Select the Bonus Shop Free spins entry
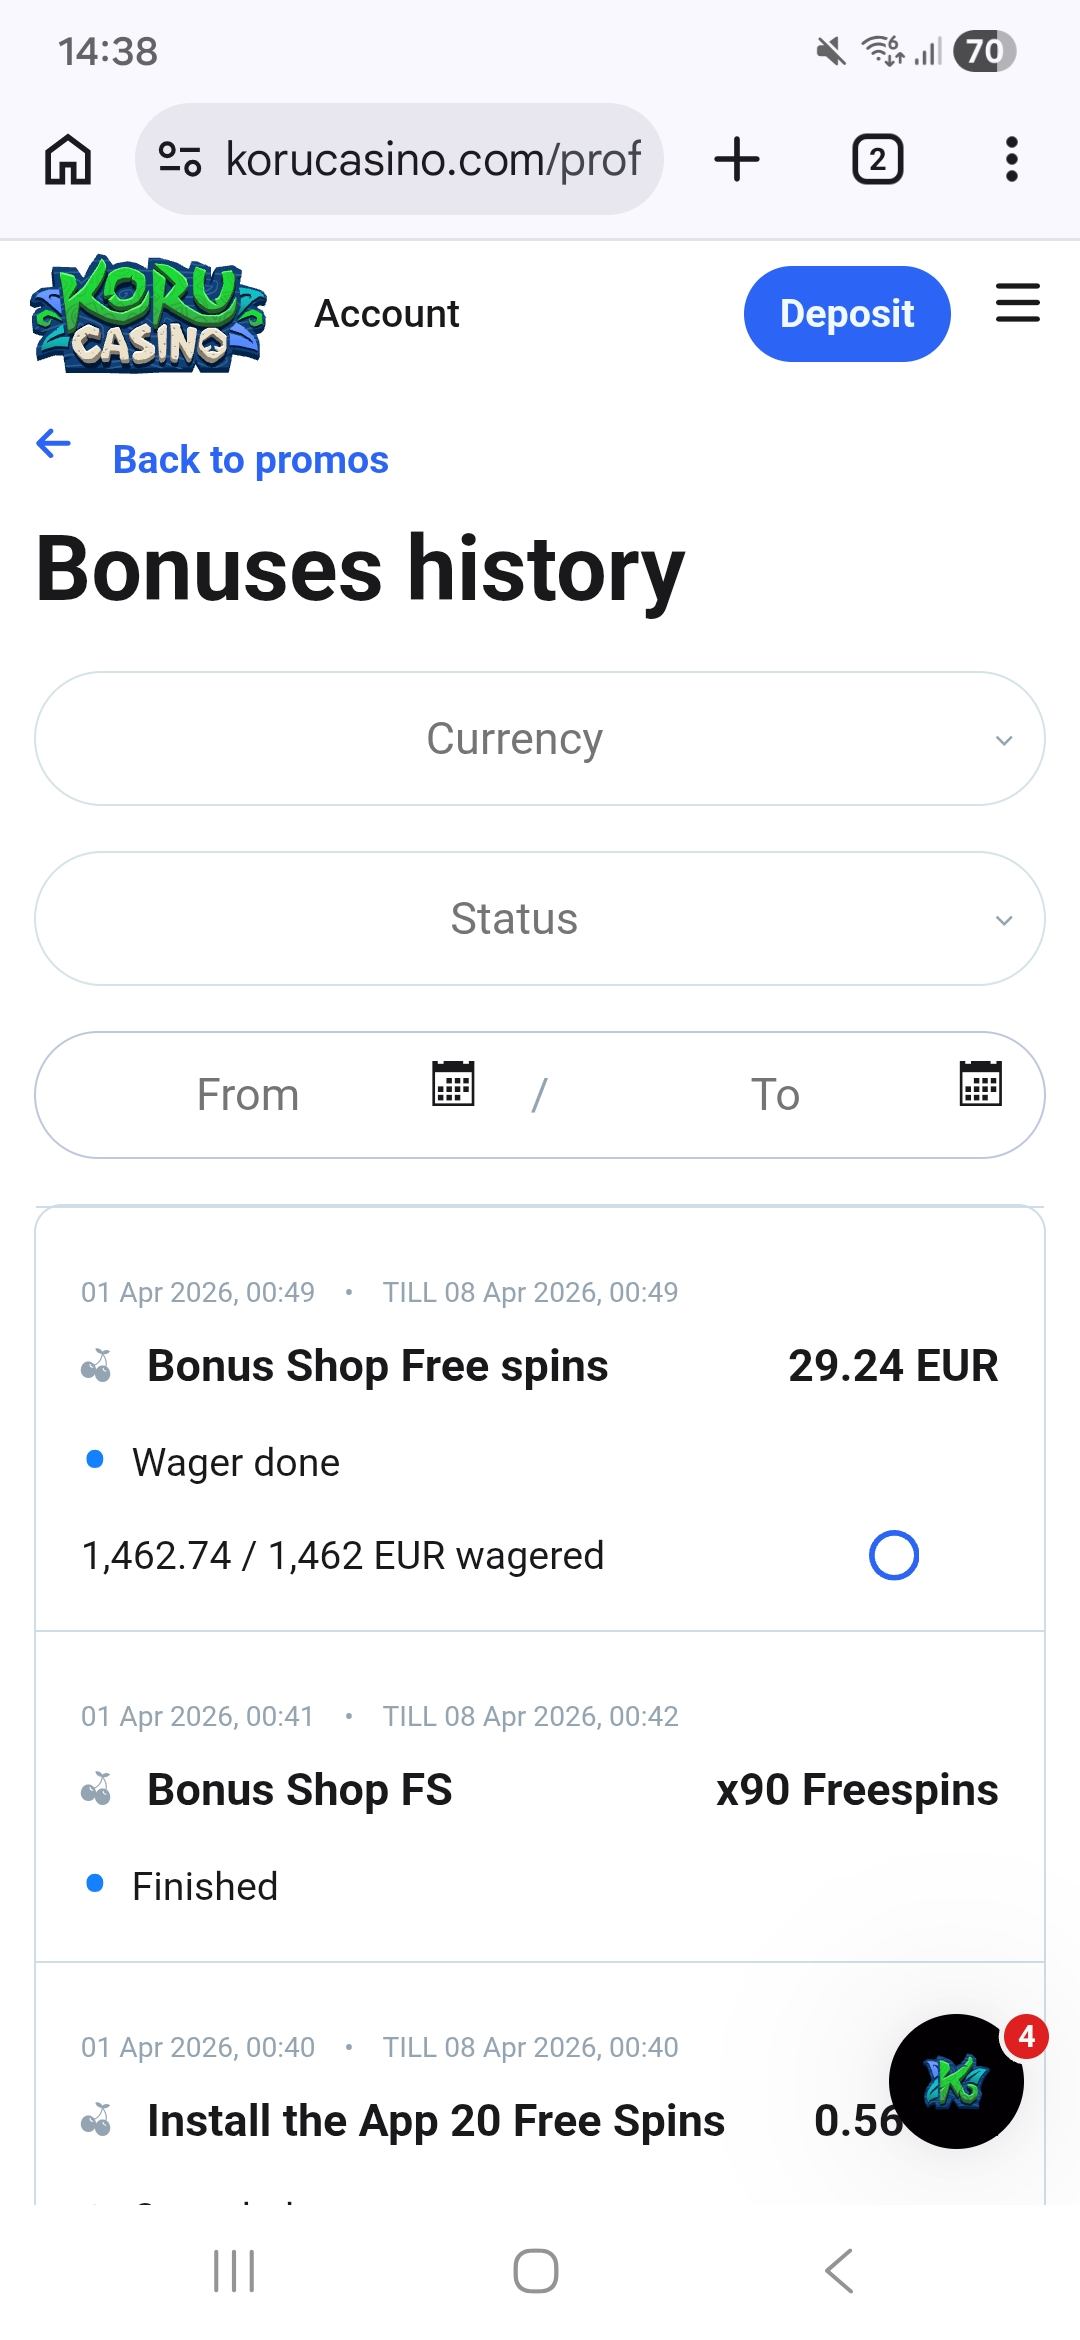 (x=377, y=1366)
